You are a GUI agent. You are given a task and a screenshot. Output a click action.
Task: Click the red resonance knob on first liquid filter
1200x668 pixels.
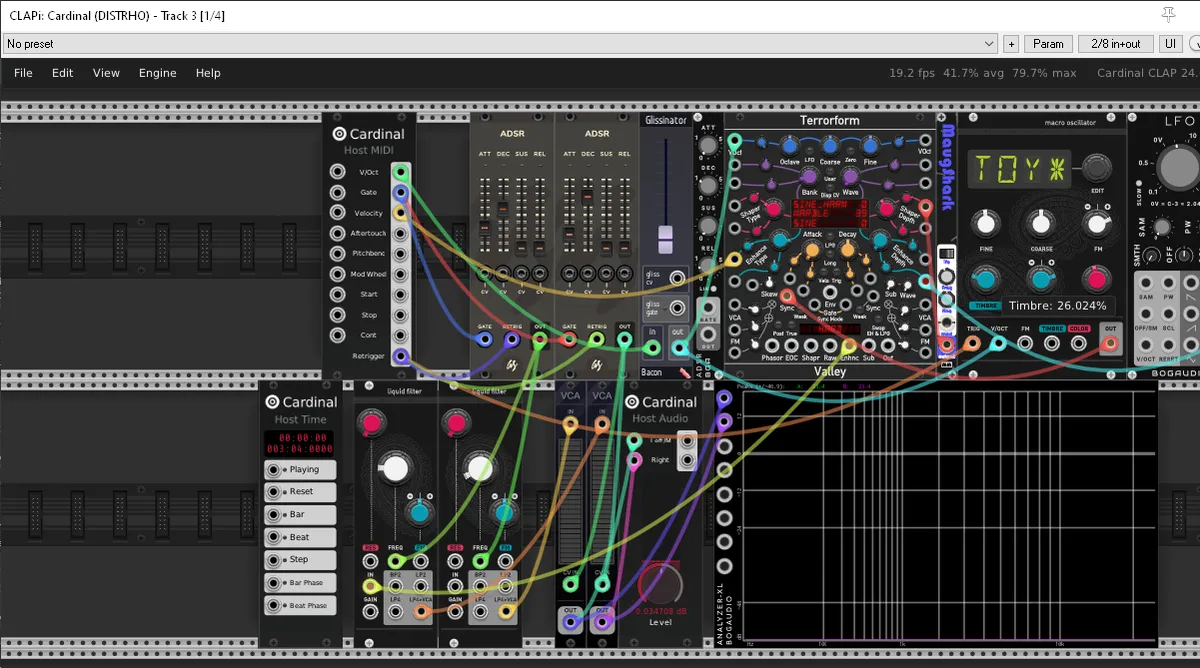coord(372,424)
